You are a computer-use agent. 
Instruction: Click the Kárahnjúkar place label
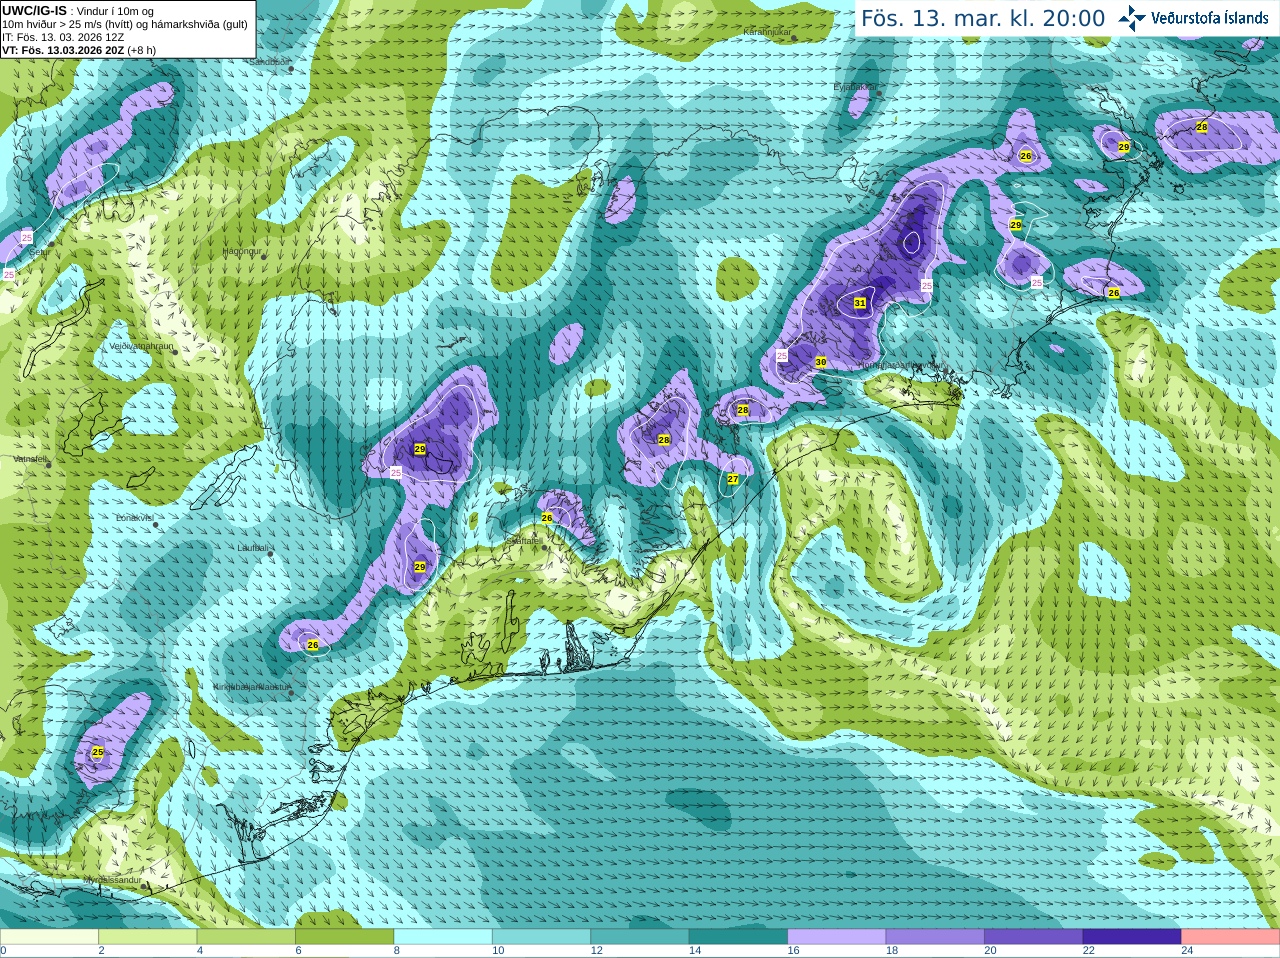pos(767,33)
